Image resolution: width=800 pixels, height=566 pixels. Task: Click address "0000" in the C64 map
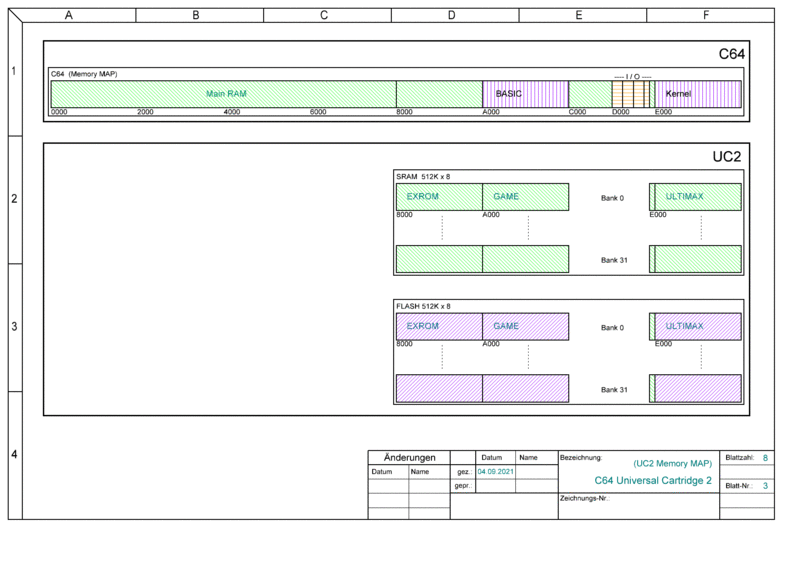click(59, 112)
